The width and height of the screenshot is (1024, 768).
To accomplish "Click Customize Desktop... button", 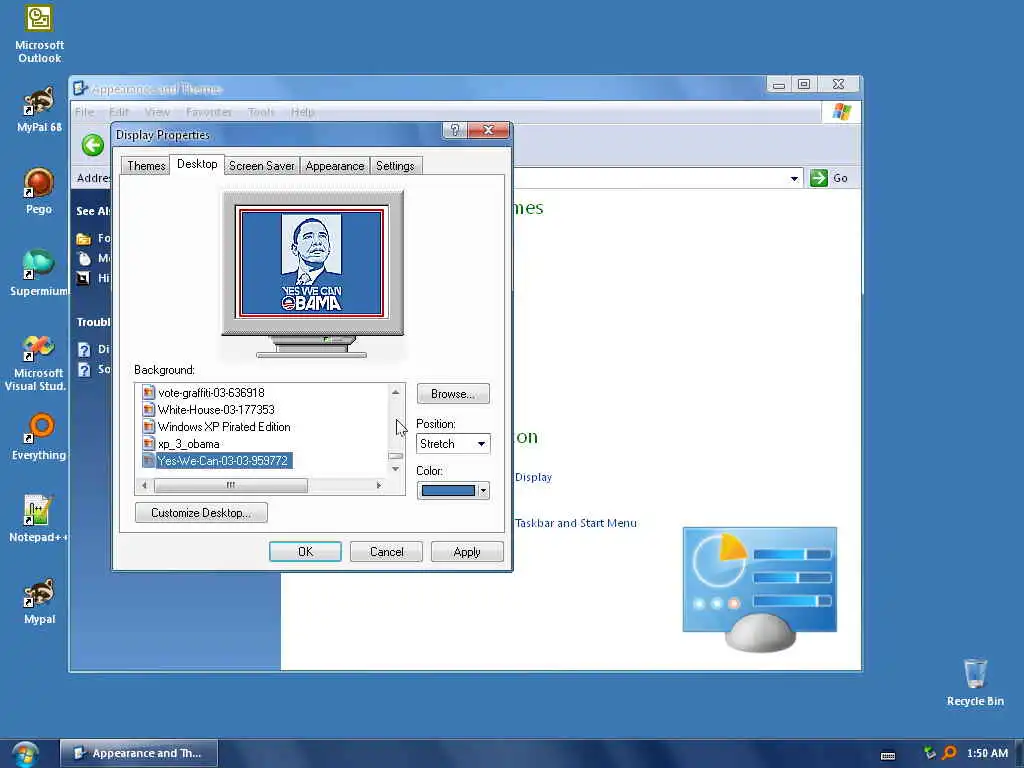I will [x=201, y=513].
